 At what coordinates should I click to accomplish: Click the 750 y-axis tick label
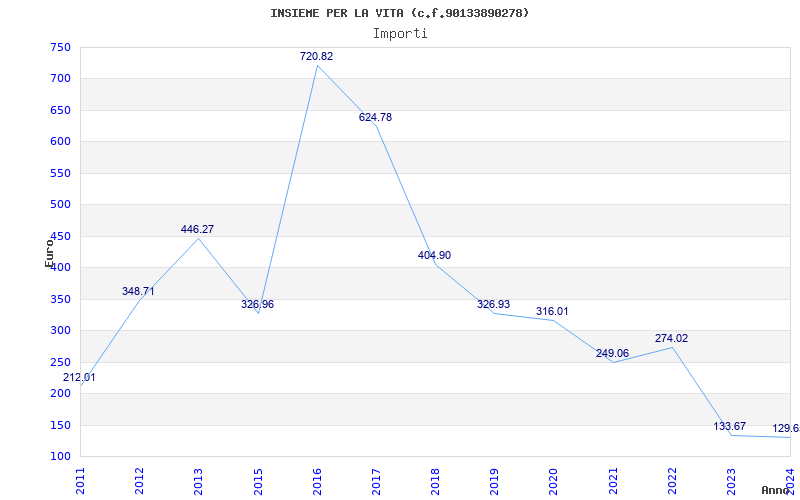pyautogui.click(x=60, y=47)
